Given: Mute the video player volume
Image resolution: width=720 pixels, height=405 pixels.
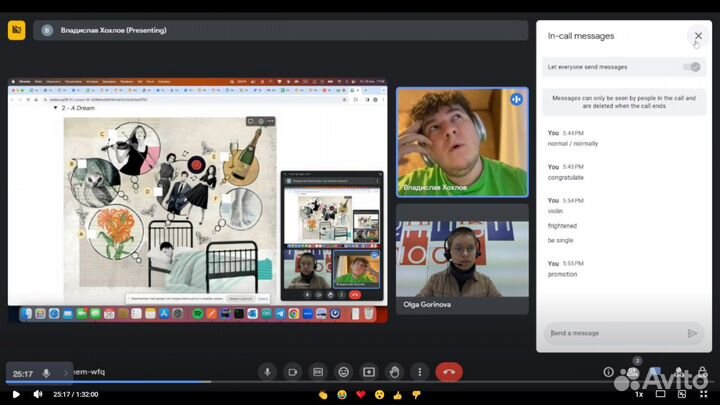Looking at the screenshot, I should pyautogui.click(x=38, y=394).
